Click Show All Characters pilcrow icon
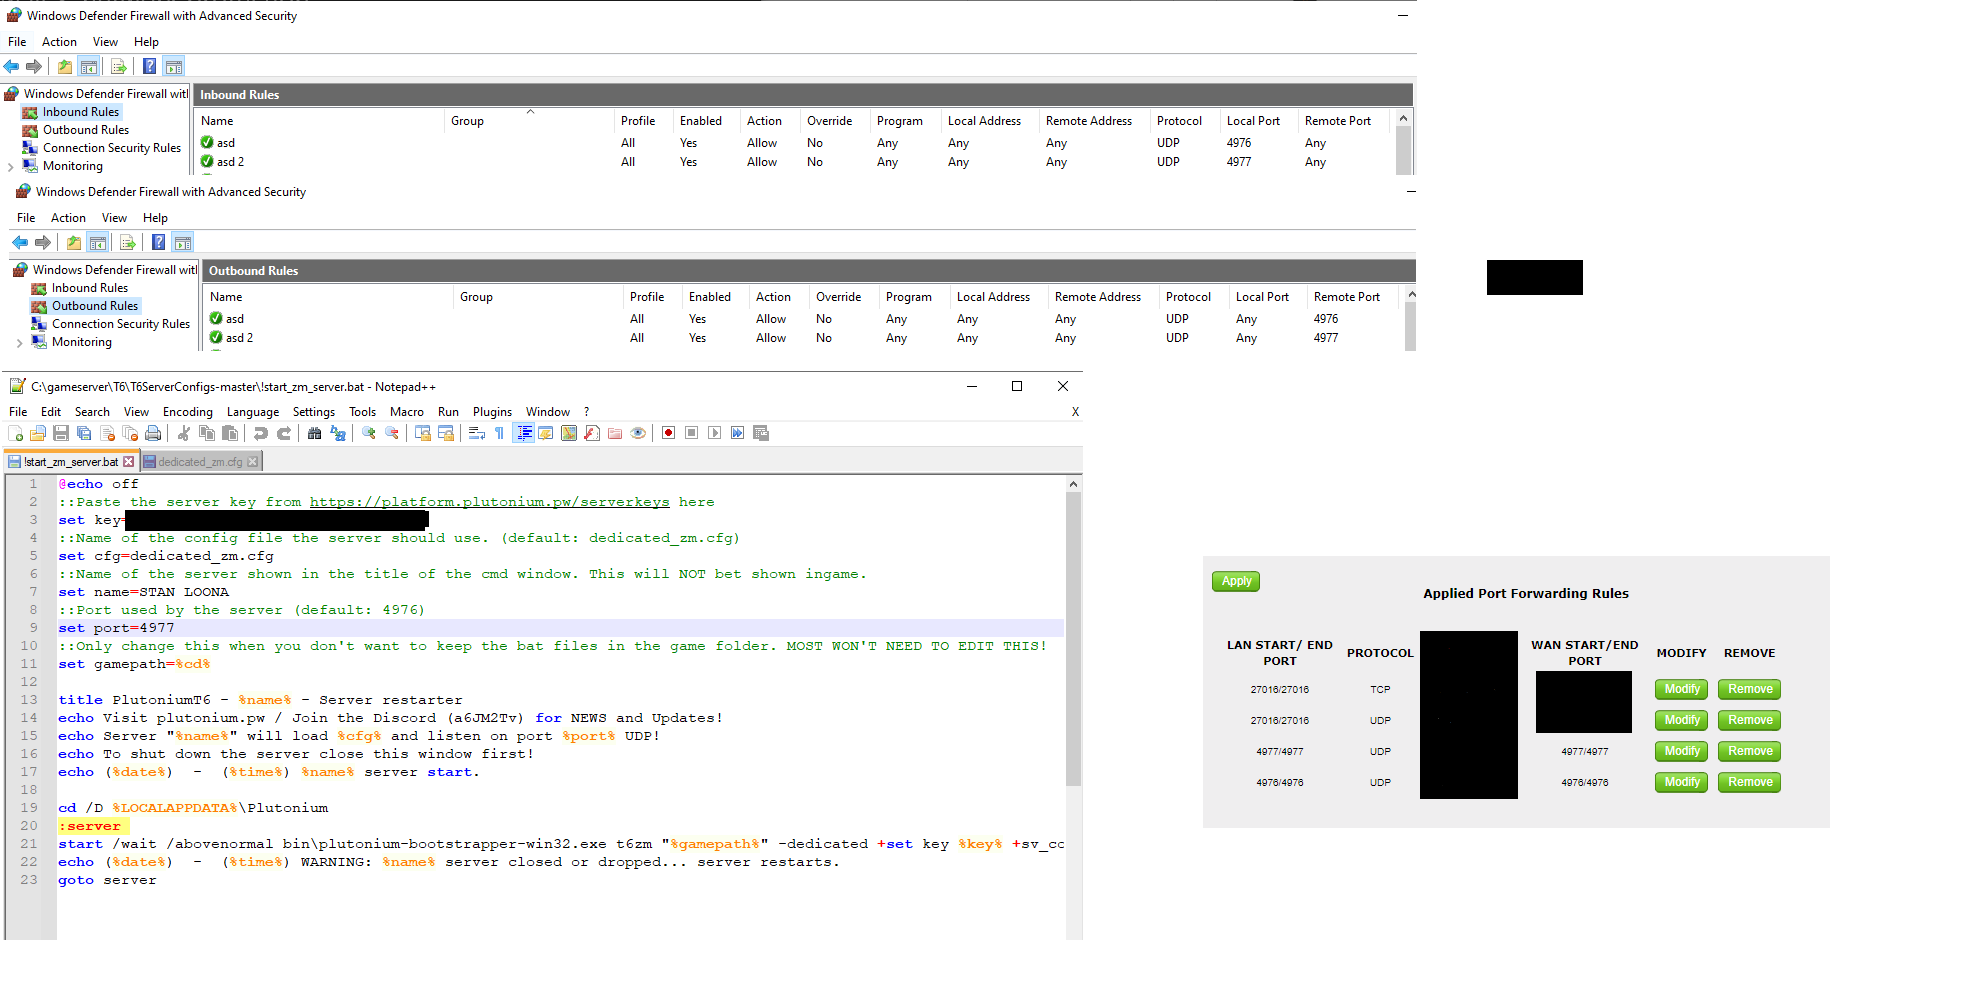Screen dimensions: 1974x1004 tap(500, 433)
